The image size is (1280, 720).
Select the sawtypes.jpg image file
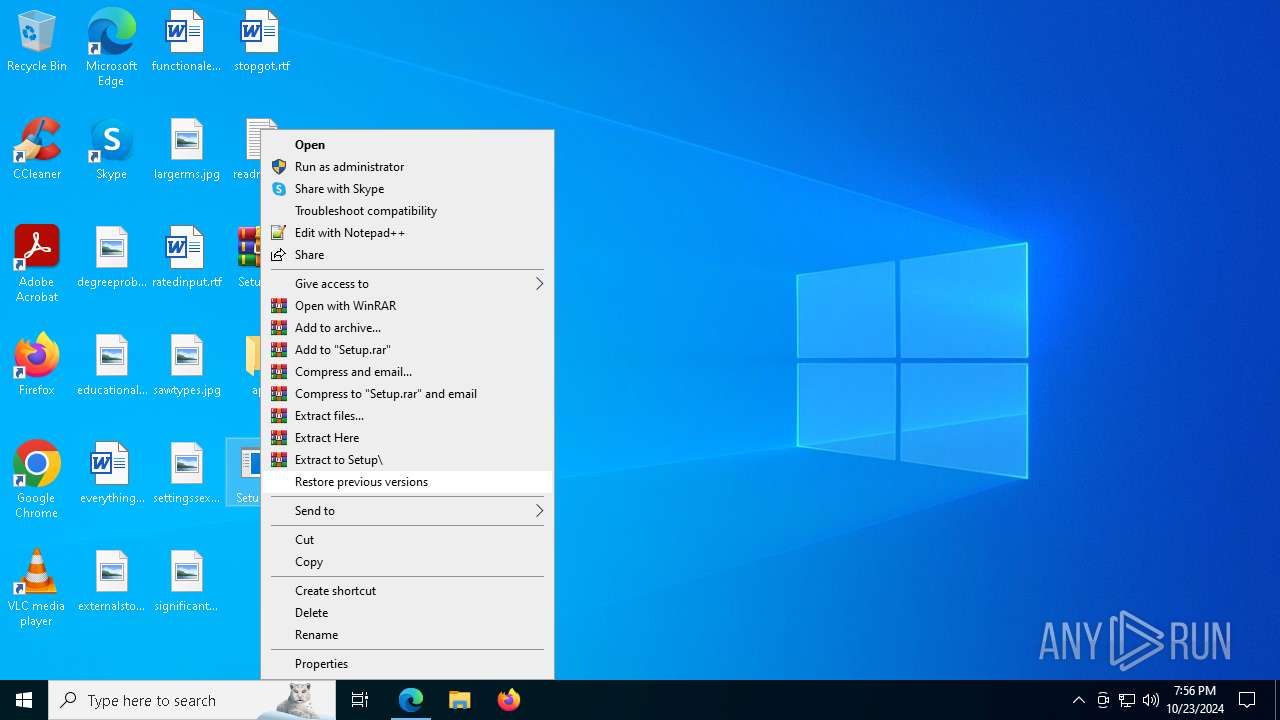pyautogui.click(x=186, y=366)
